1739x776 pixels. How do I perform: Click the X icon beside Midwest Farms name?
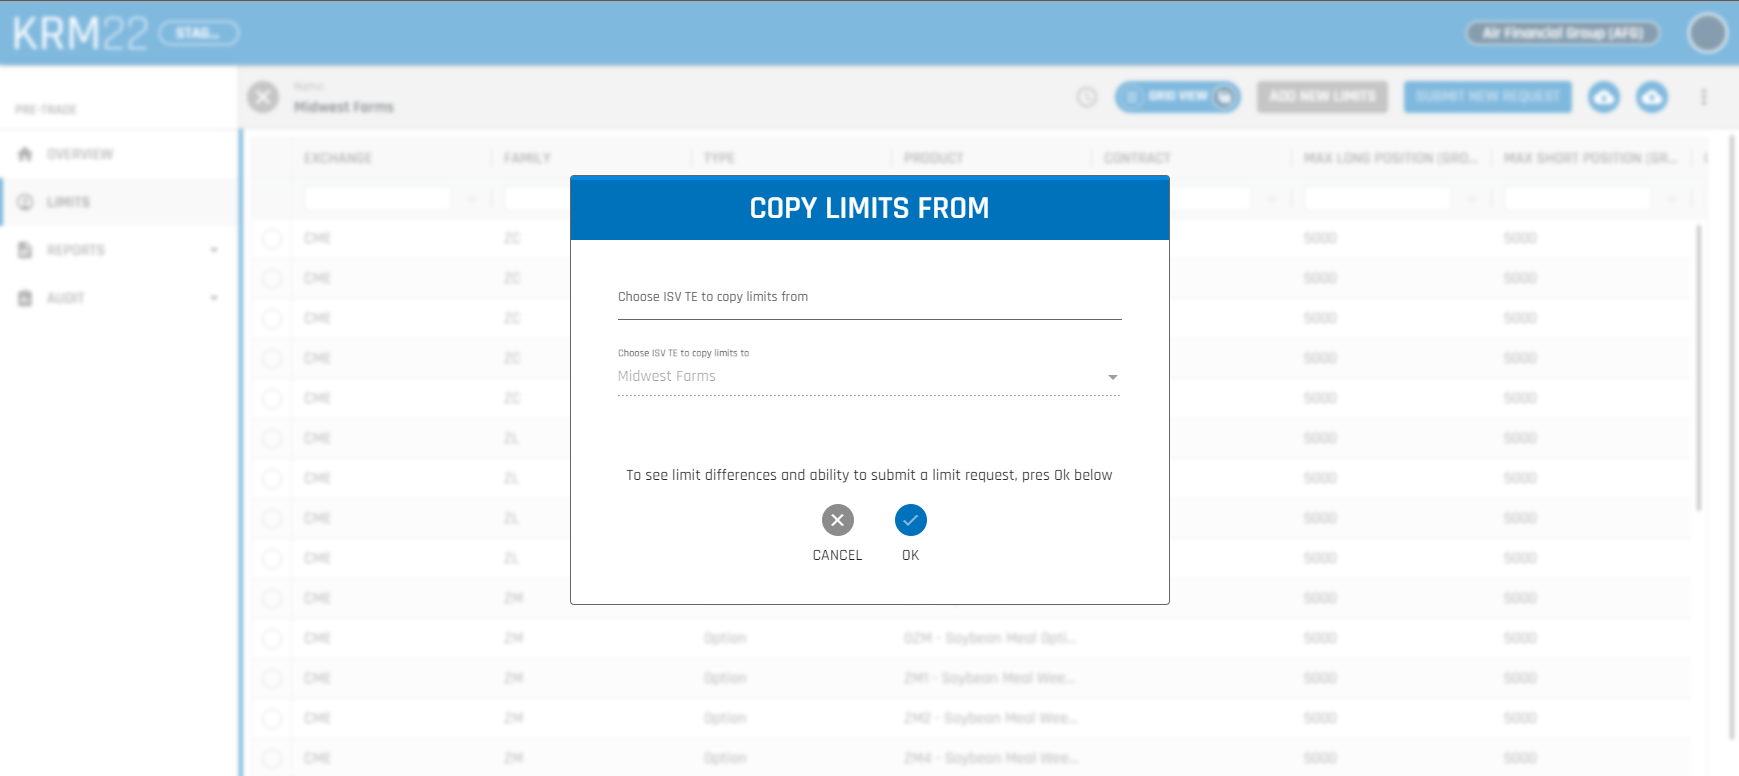tap(263, 97)
